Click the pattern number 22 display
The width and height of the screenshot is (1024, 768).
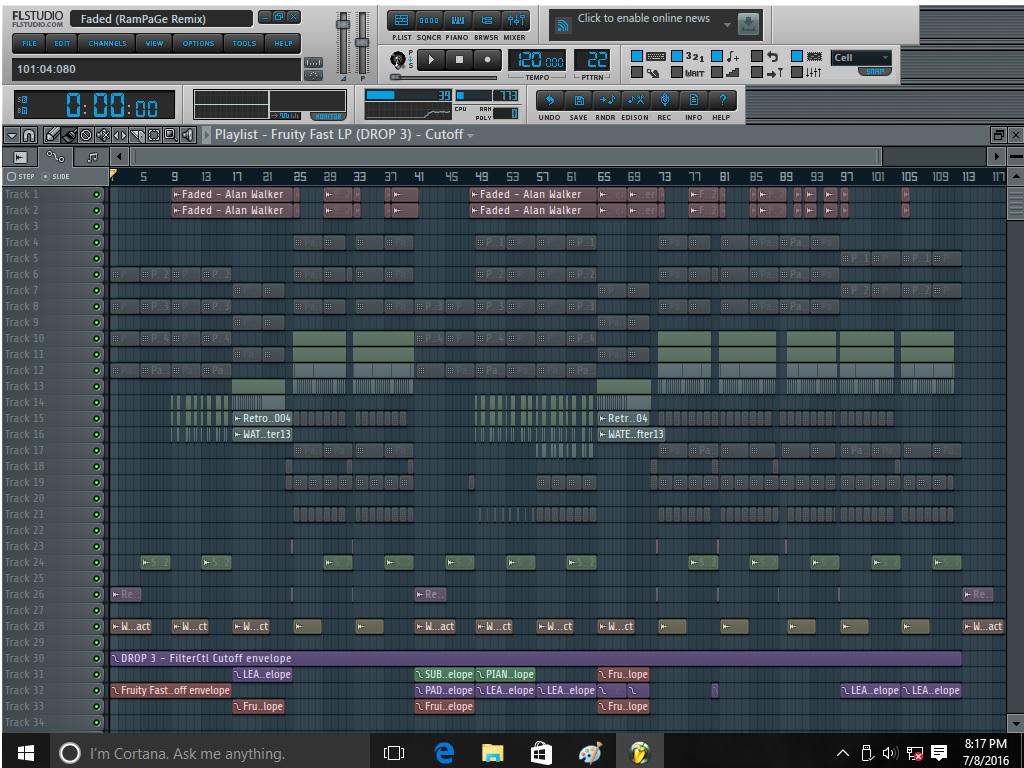click(593, 60)
